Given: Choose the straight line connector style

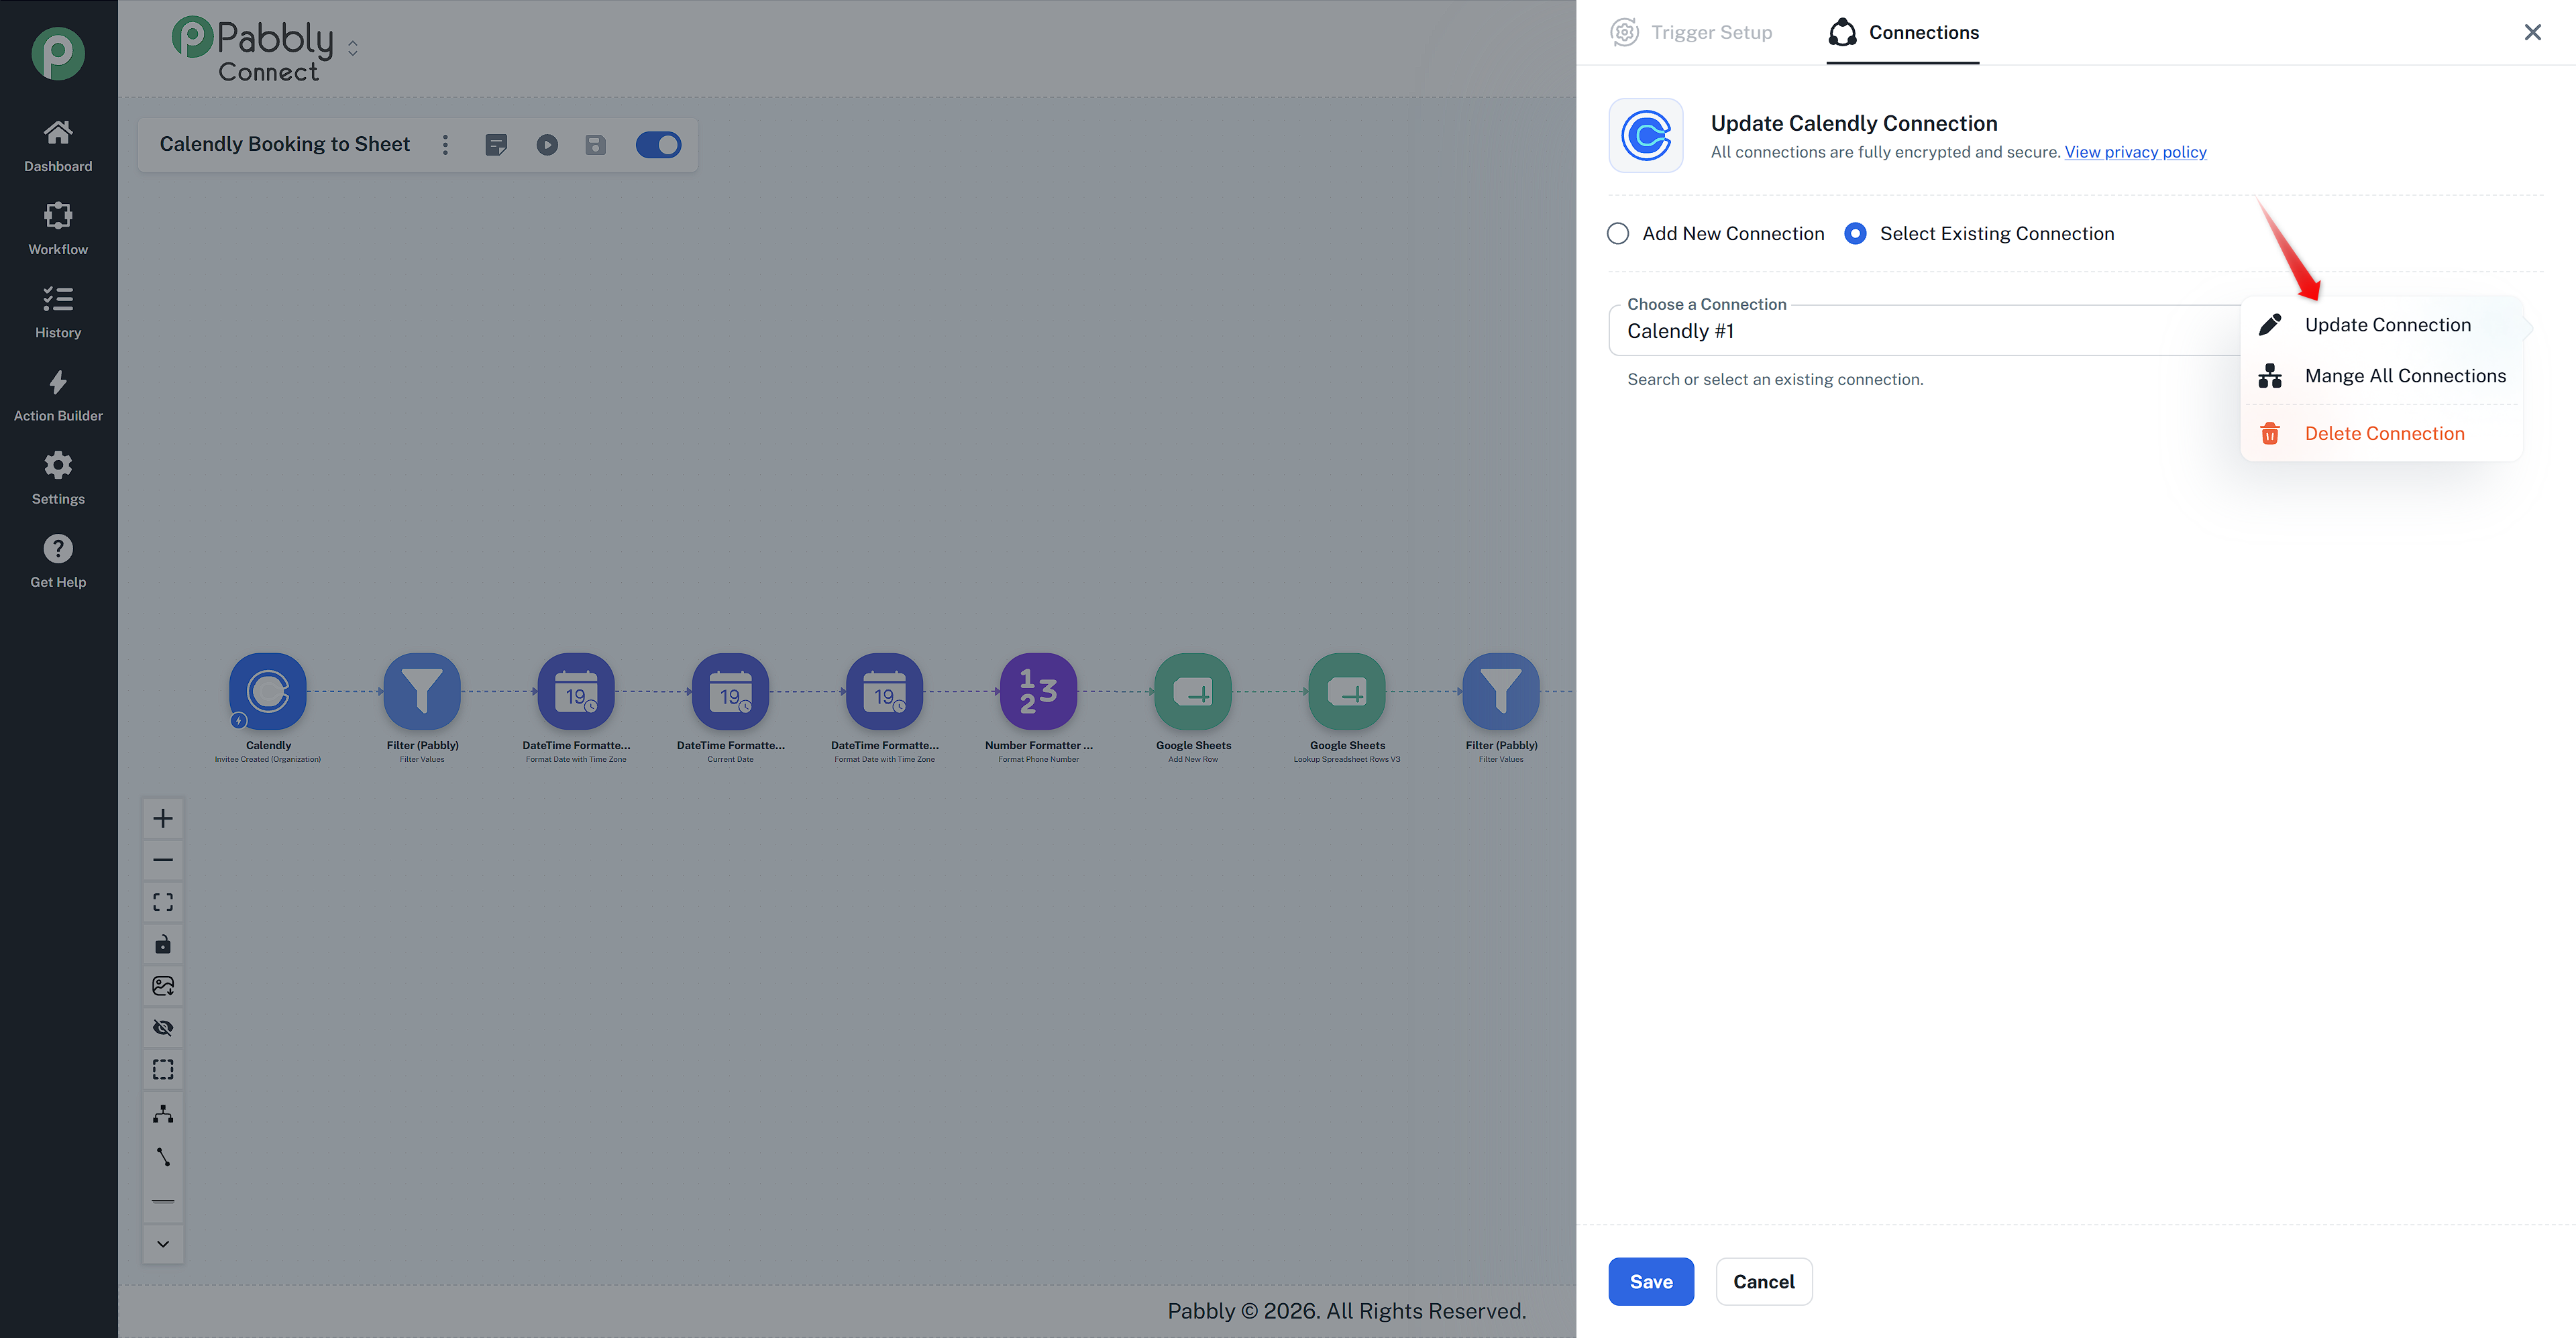Looking at the screenshot, I should tap(163, 1201).
